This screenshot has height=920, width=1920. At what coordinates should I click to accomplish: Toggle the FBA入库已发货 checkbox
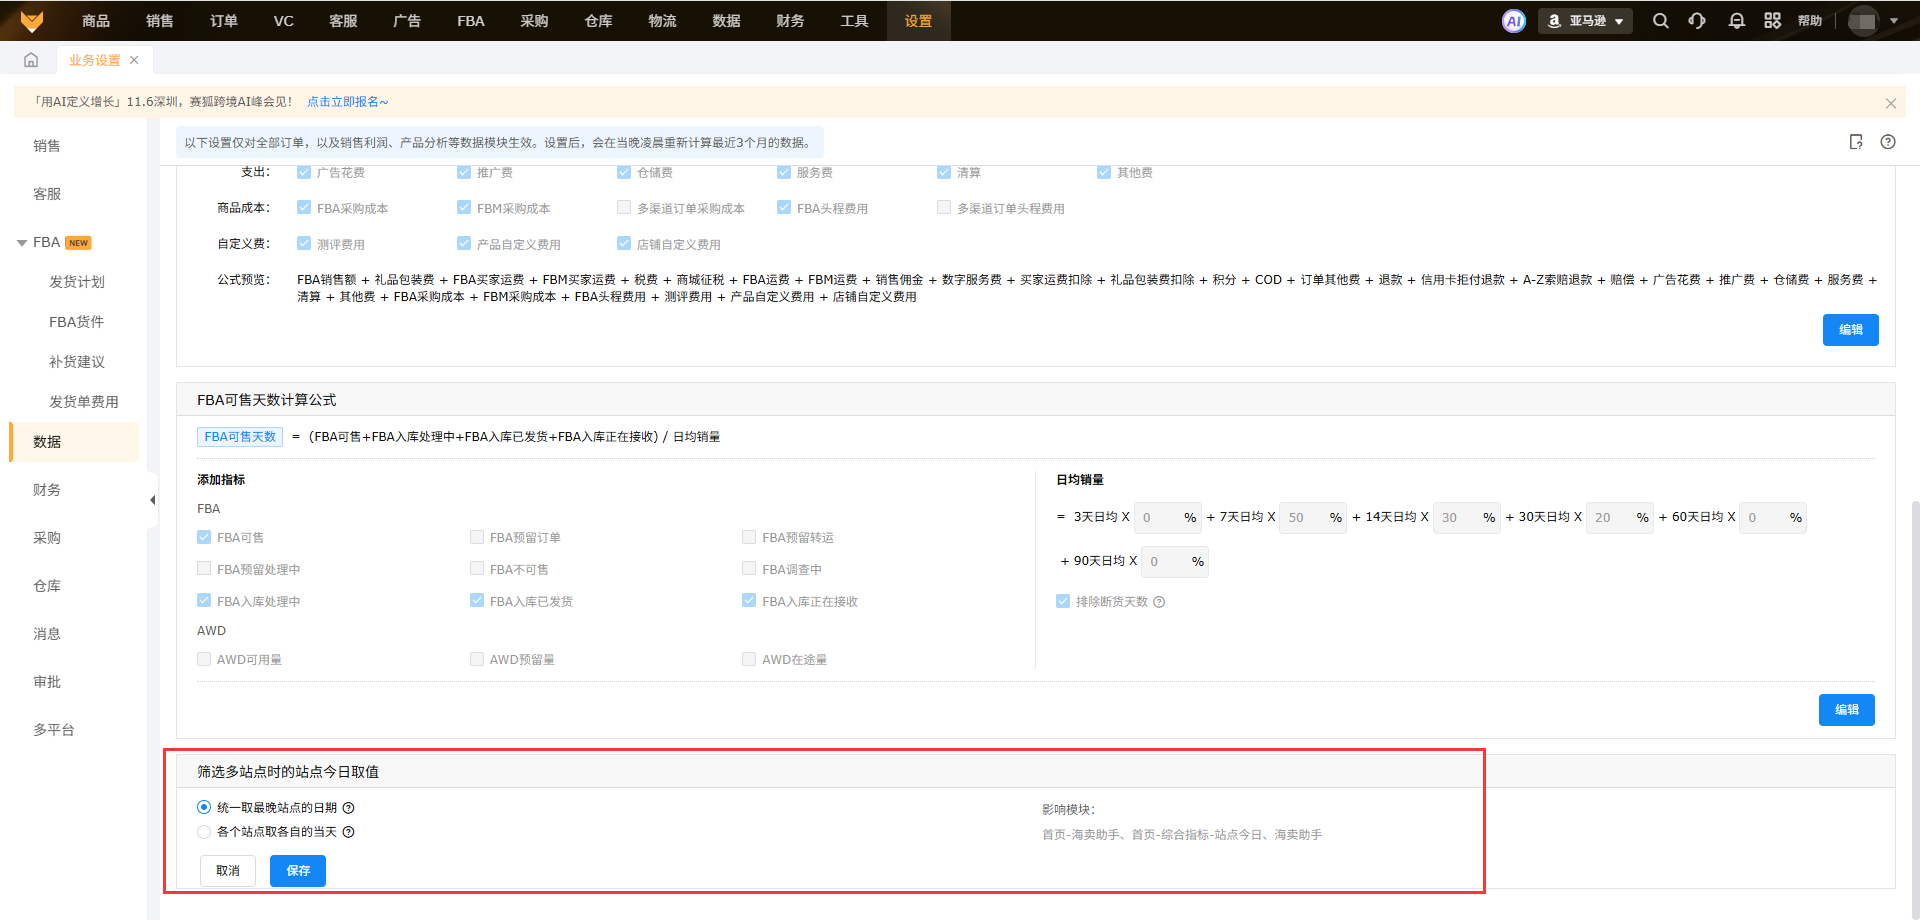[x=477, y=601]
